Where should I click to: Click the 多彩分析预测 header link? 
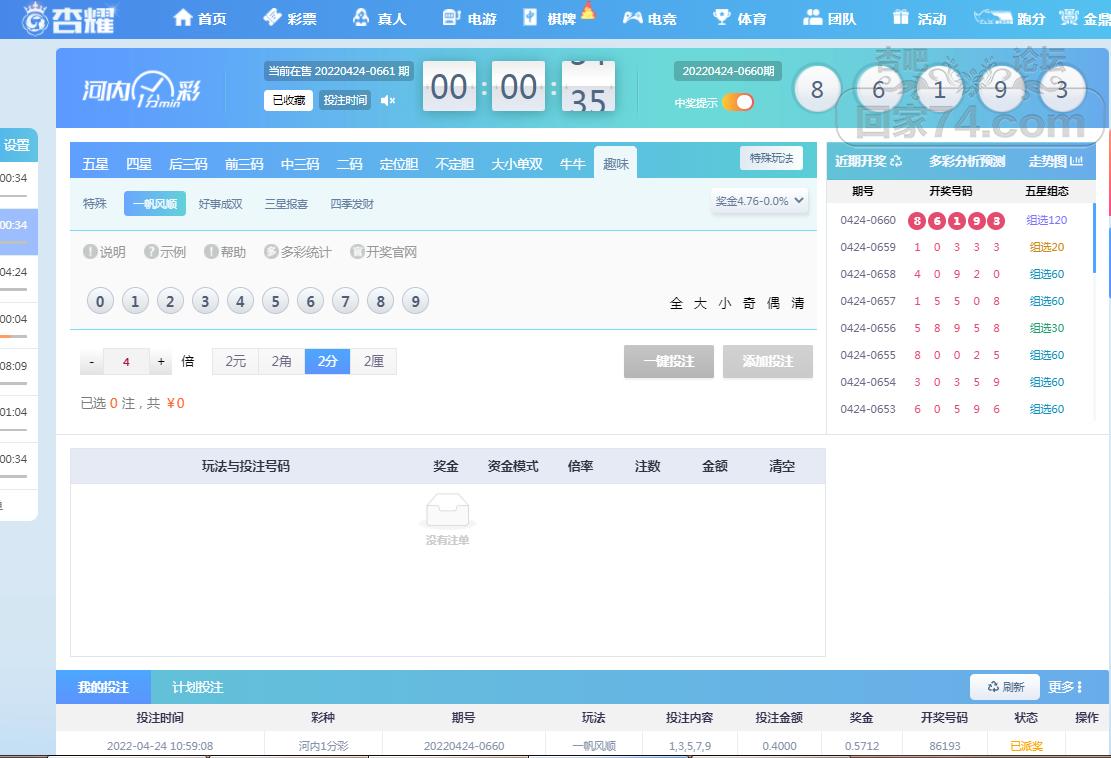pos(967,162)
